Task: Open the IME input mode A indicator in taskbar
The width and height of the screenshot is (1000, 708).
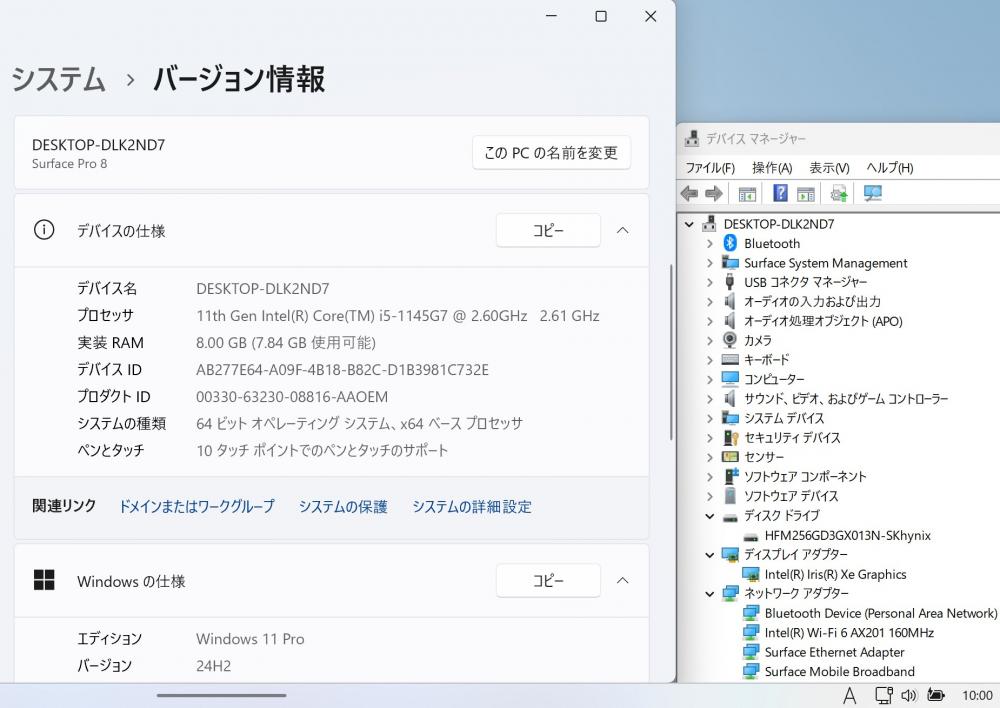Action: [x=849, y=695]
